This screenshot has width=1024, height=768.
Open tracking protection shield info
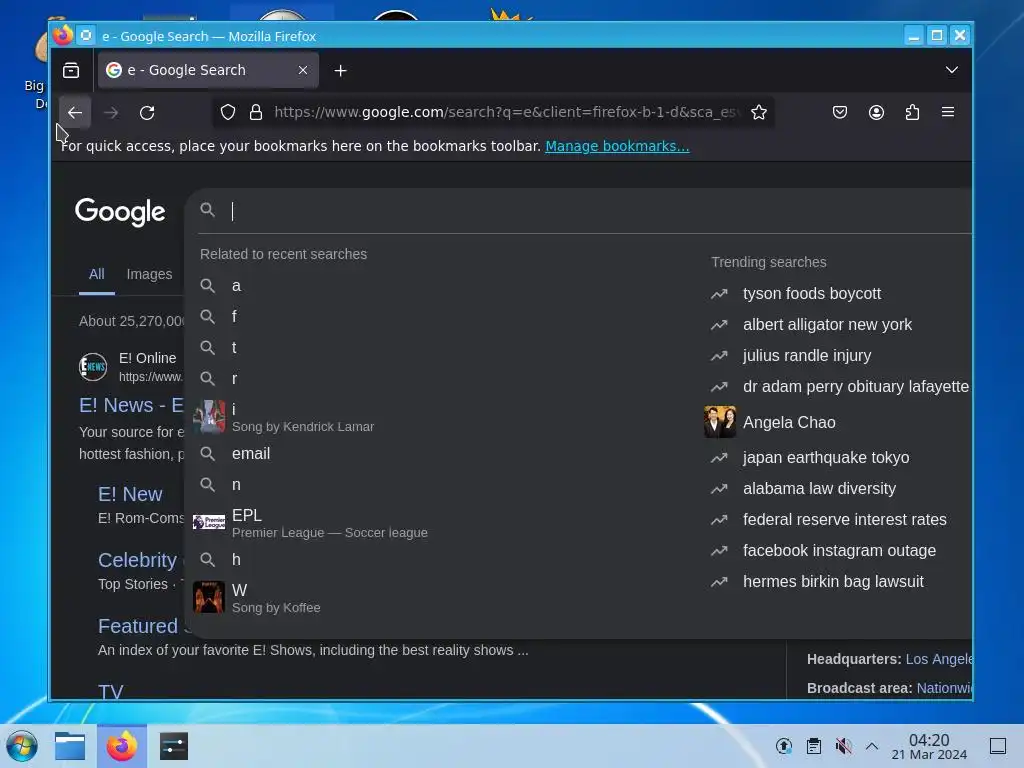(x=227, y=112)
